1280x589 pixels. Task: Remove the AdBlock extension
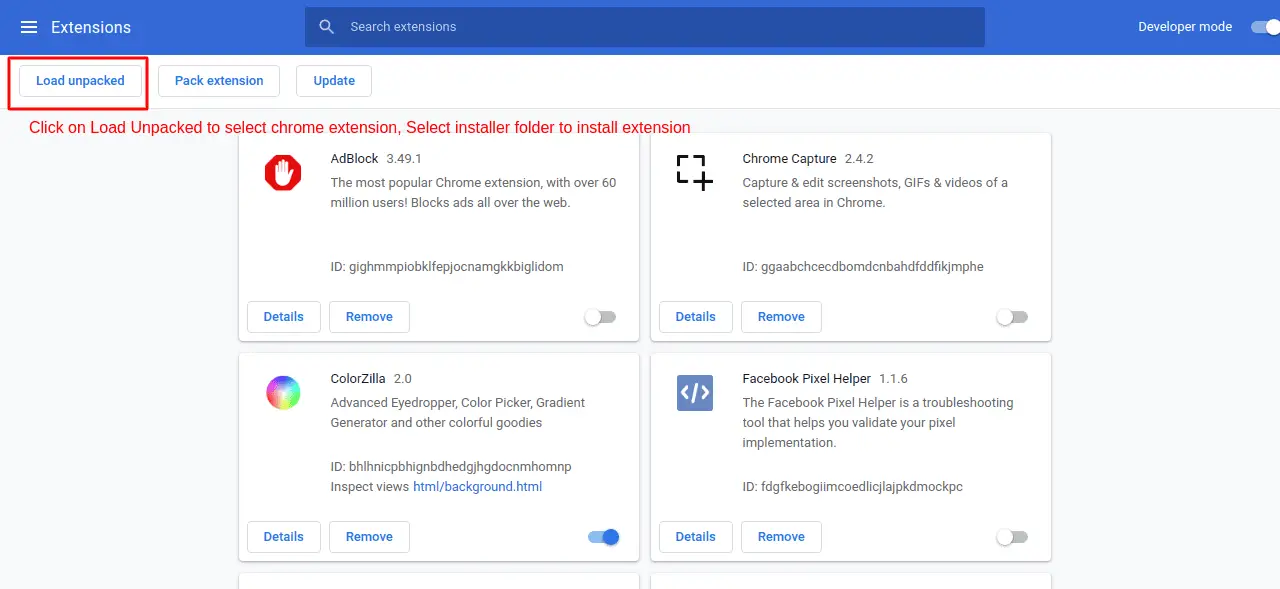point(369,317)
